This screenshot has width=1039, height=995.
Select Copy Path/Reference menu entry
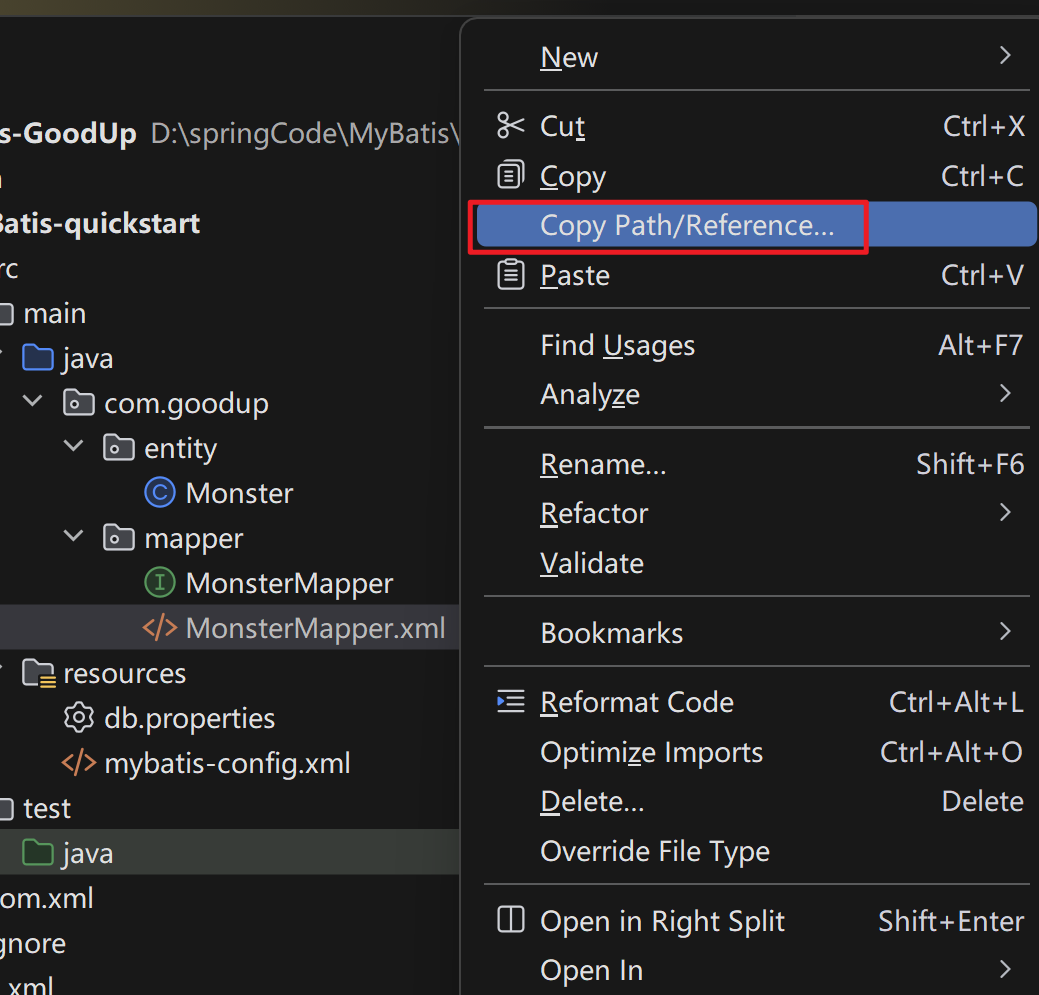[686, 226]
